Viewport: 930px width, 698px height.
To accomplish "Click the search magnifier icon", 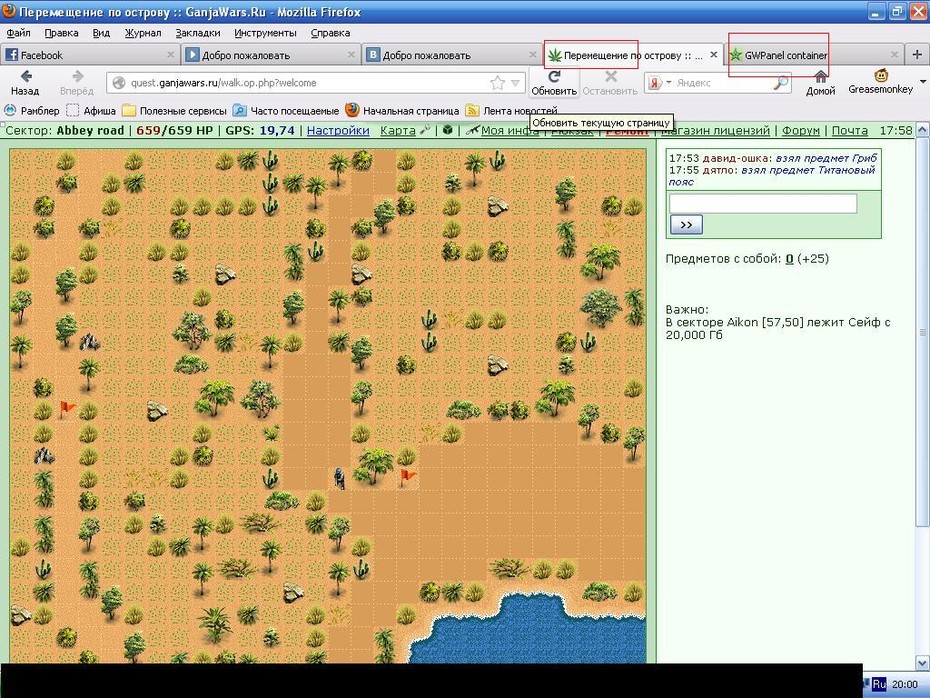I will tap(781, 82).
